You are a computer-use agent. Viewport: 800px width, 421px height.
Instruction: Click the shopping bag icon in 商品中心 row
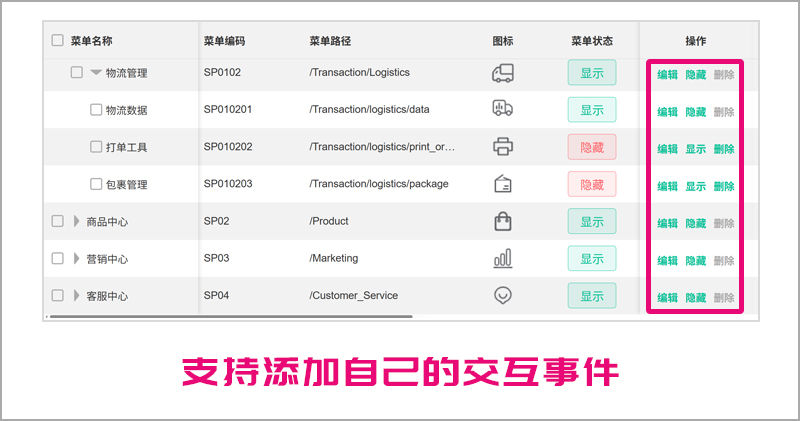503,221
